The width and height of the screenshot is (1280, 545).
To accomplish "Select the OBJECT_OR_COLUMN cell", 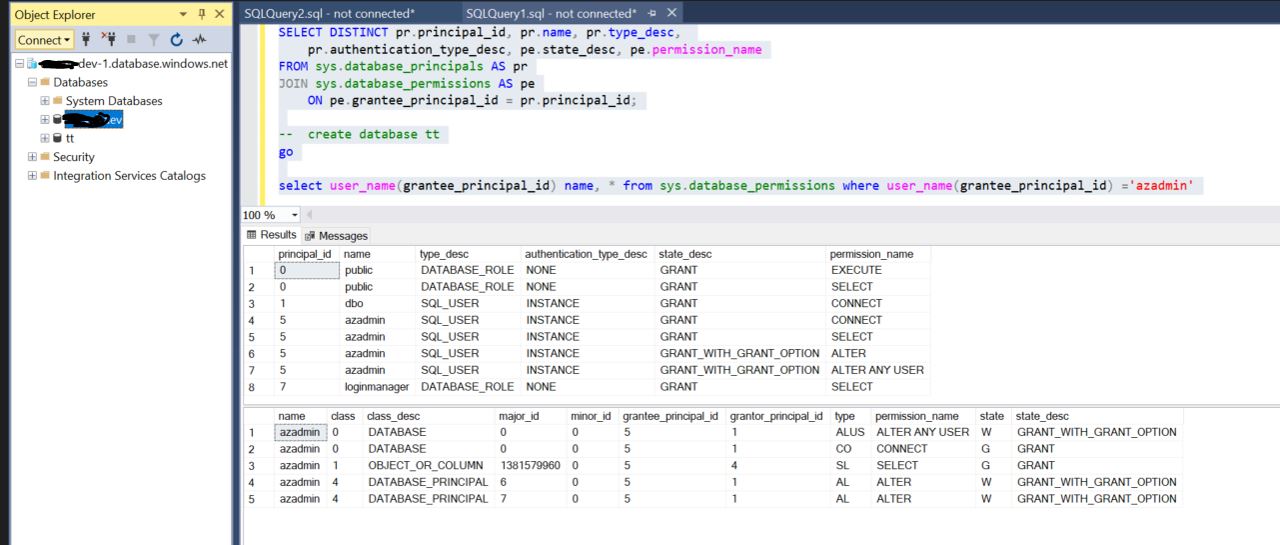I will (x=430, y=465).
